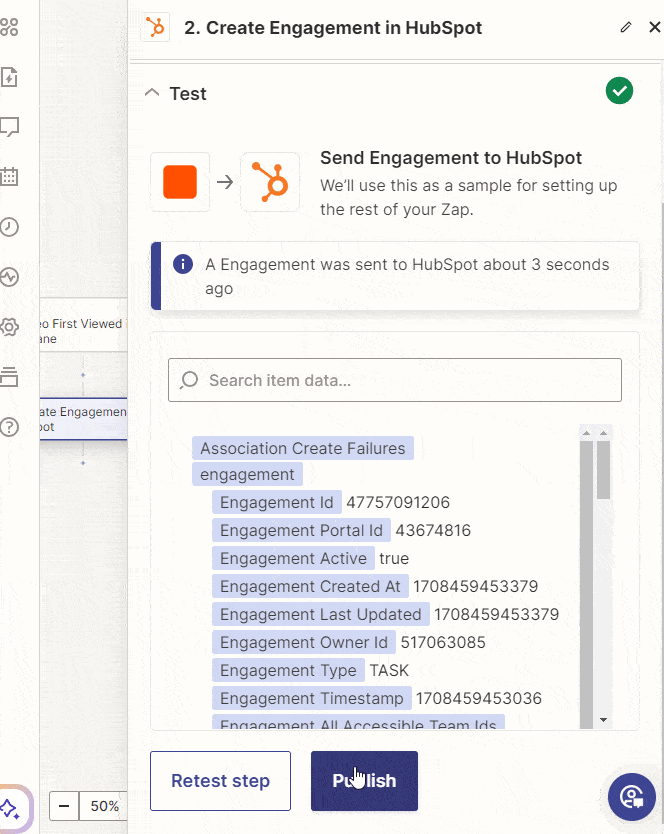Open the help question mark icon
The width and height of the screenshot is (664, 834).
[x=9, y=427]
